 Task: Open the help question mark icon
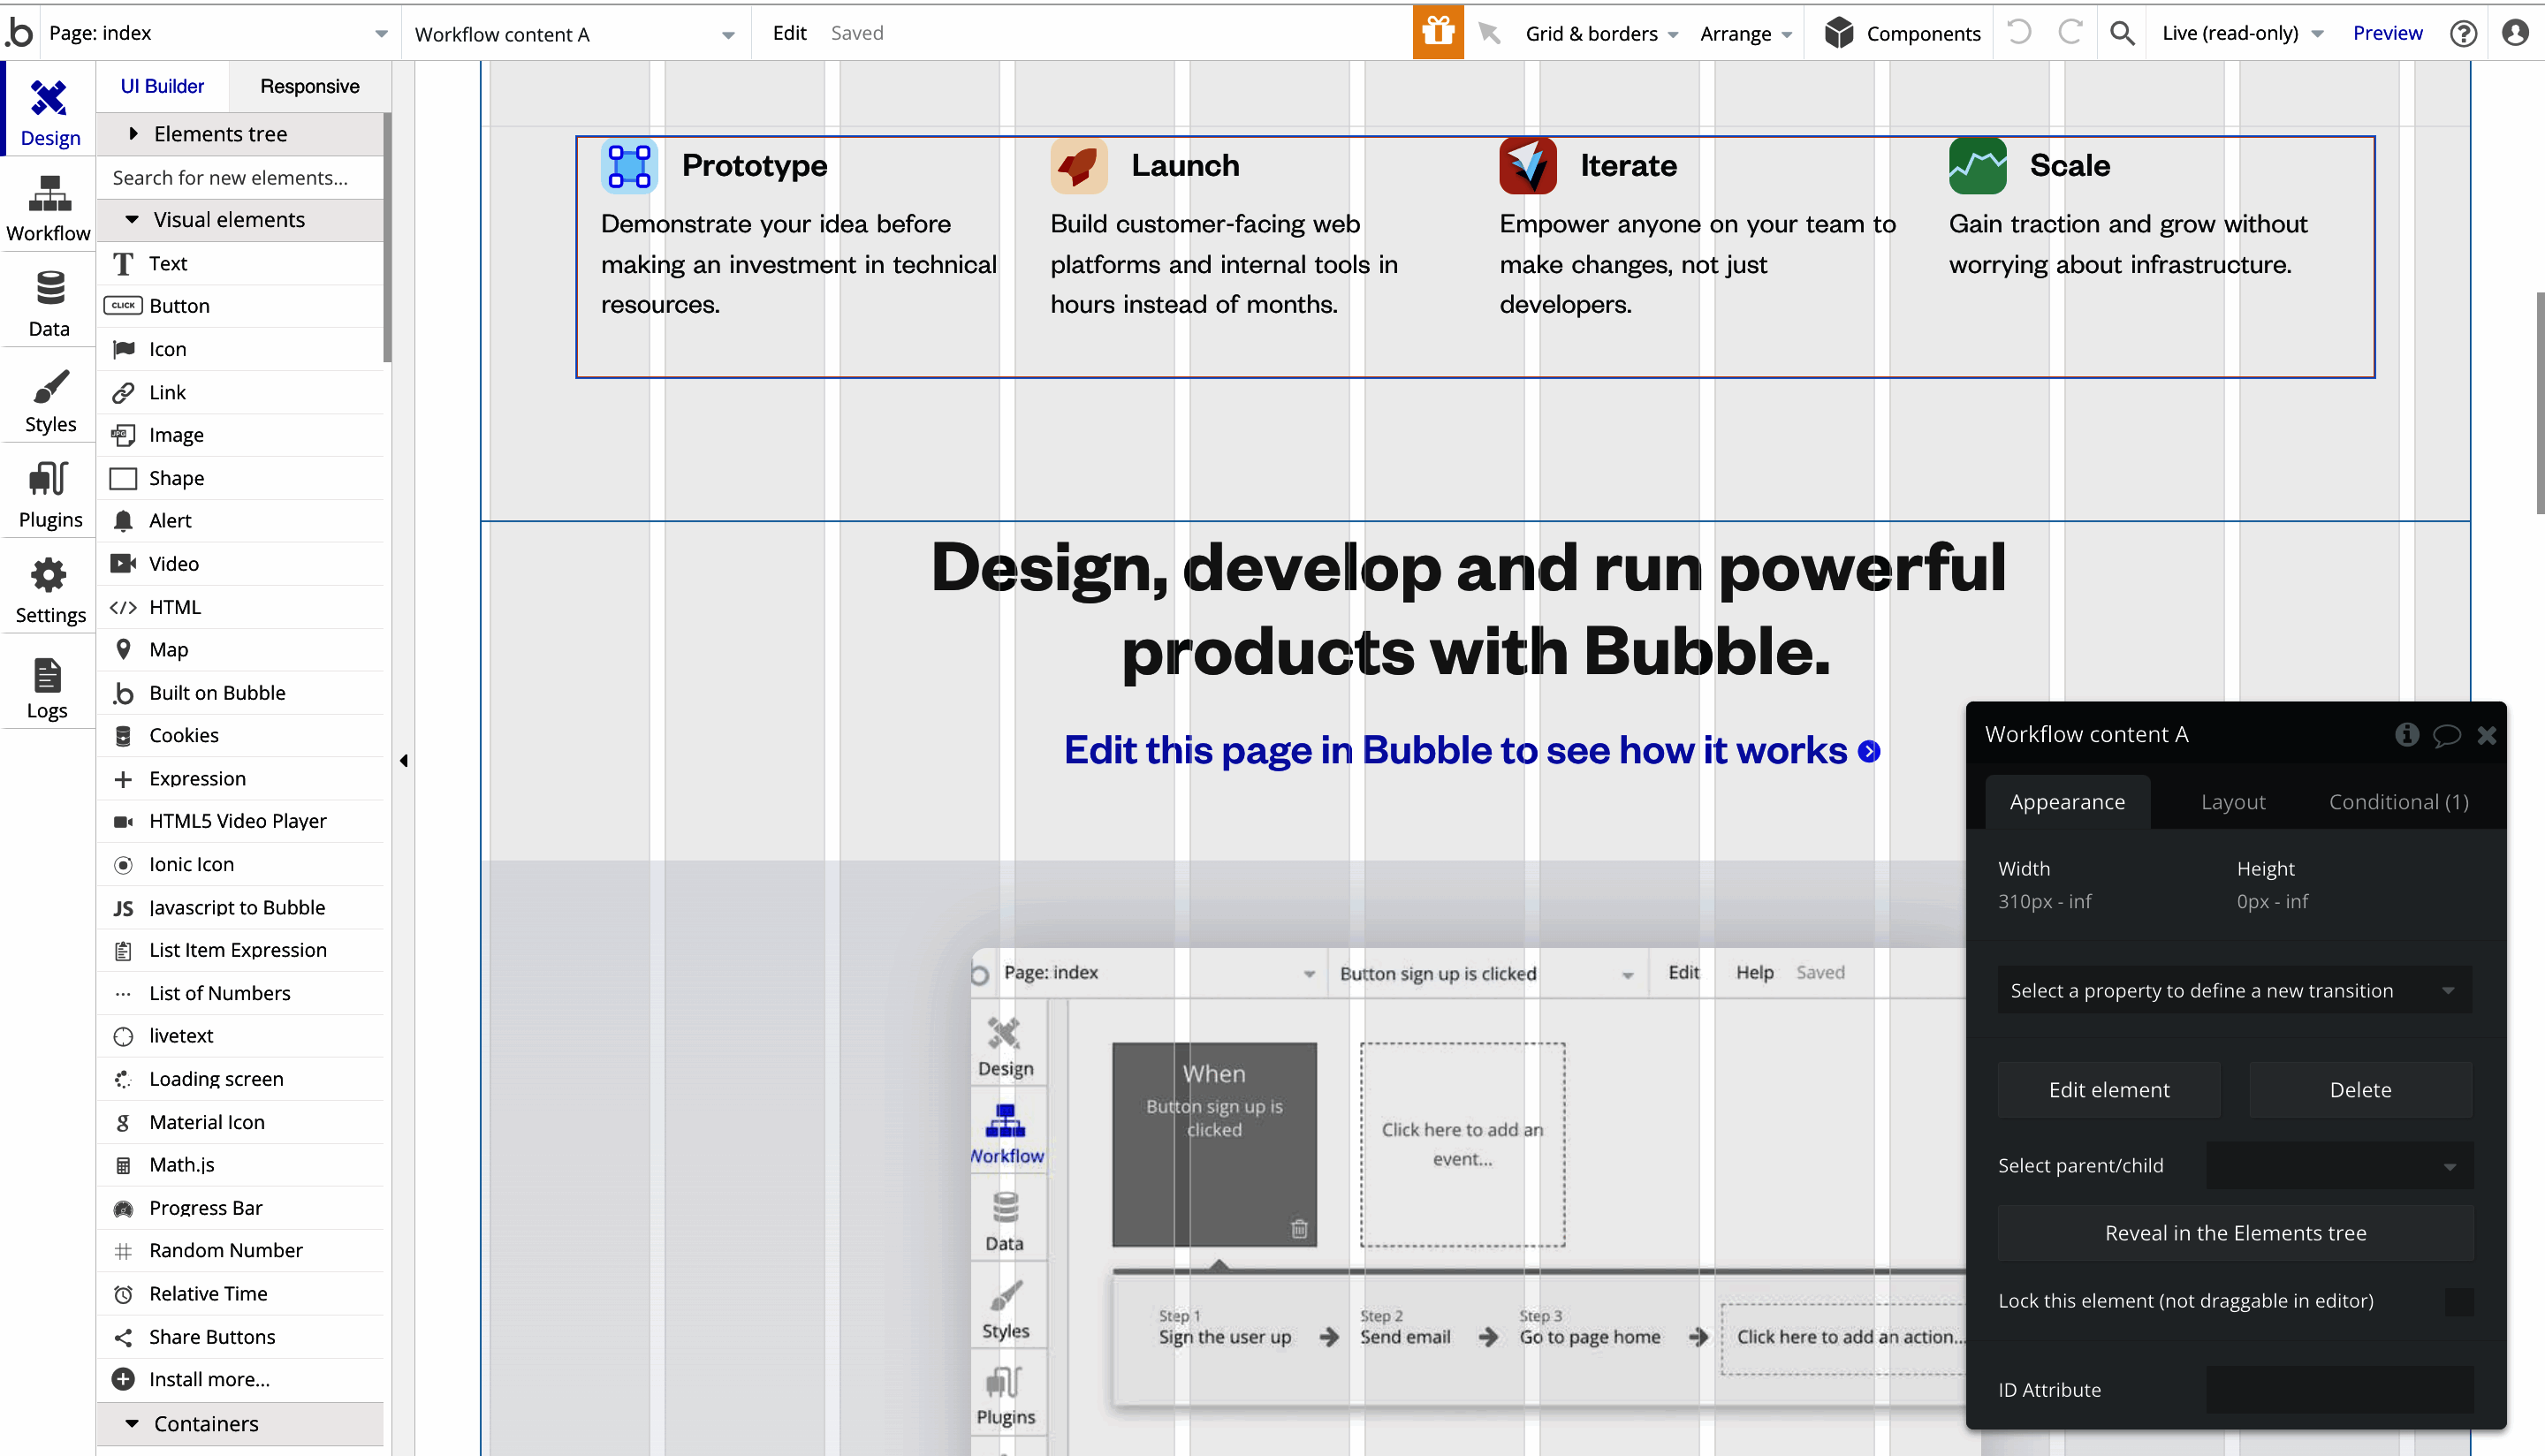pyautogui.click(x=2463, y=33)
